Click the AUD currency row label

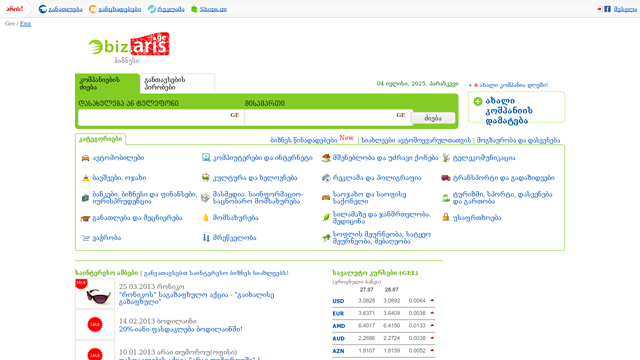point(339,338)
